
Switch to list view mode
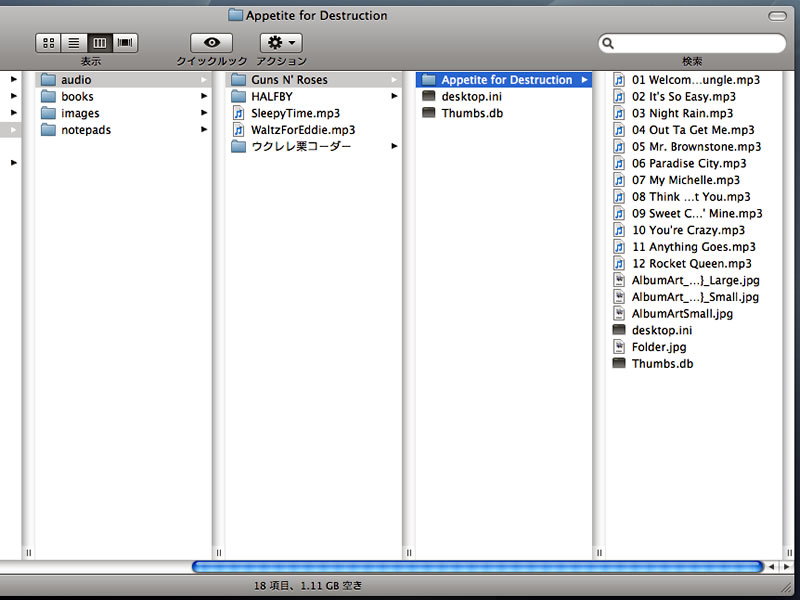point(74,43)
